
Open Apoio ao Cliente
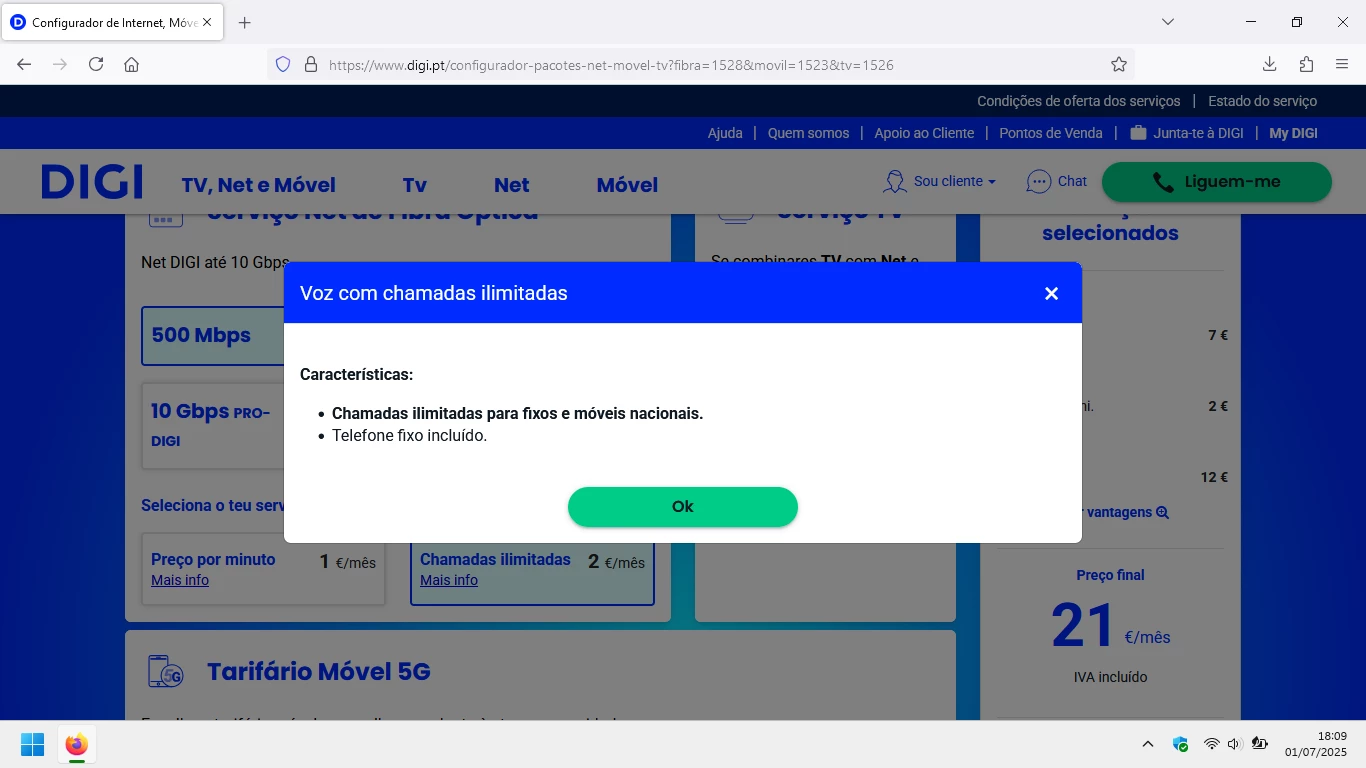point(924,133)
